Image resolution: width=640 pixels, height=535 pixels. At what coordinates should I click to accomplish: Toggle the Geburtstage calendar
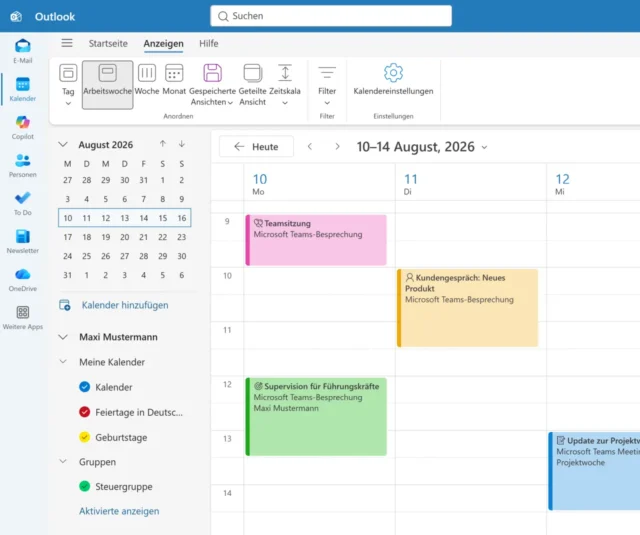[x=84, y=437]
